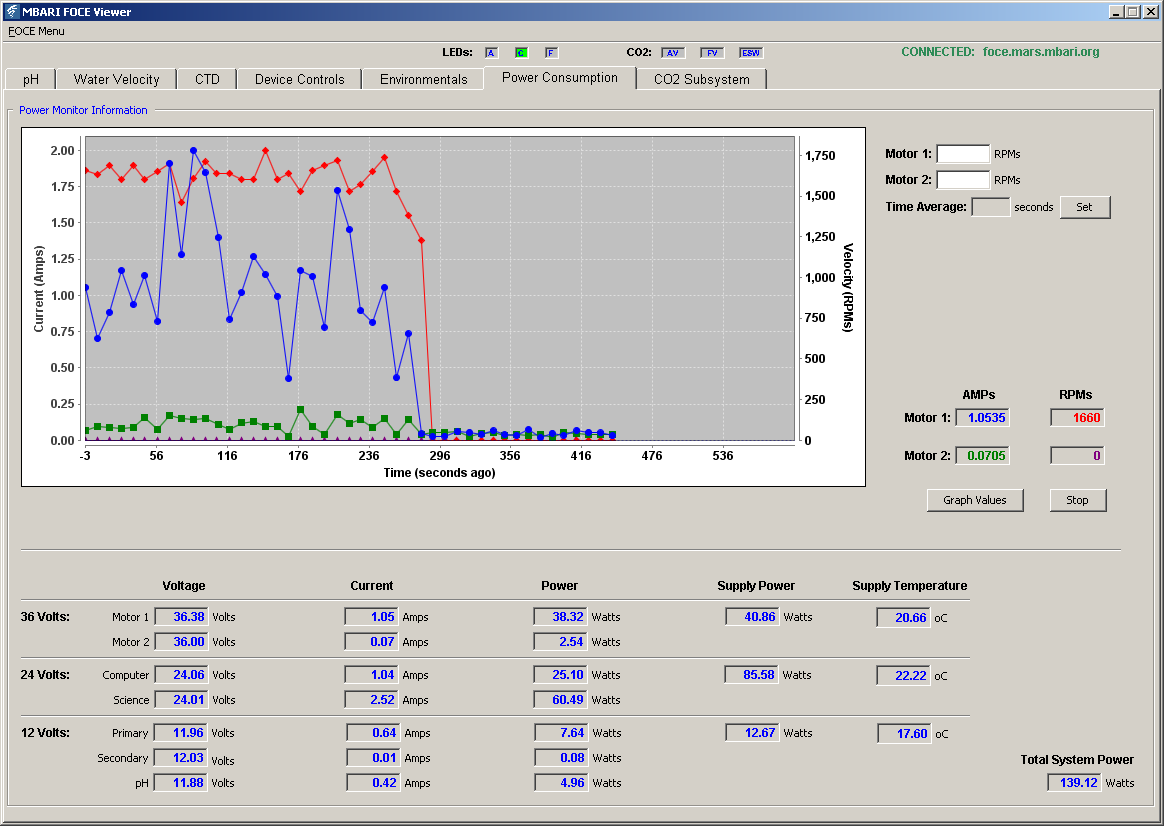Switch to the pH tab
This screenshot has width=1164, height=826.
[30, 79]
